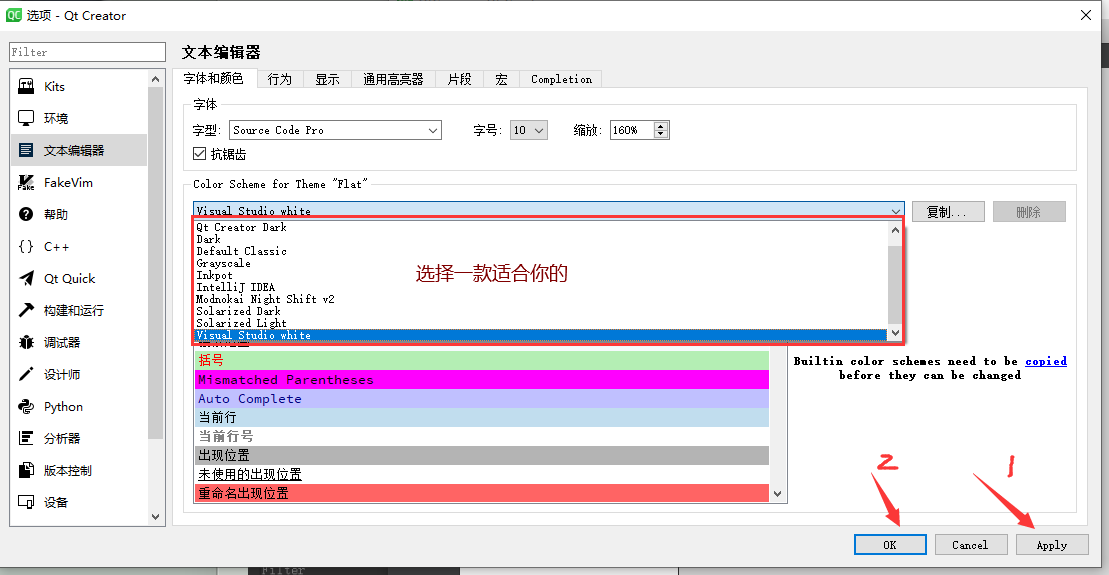Open the 片段 snippets tab
This screenshot has width=1109, height=575.
click(459, 79)
